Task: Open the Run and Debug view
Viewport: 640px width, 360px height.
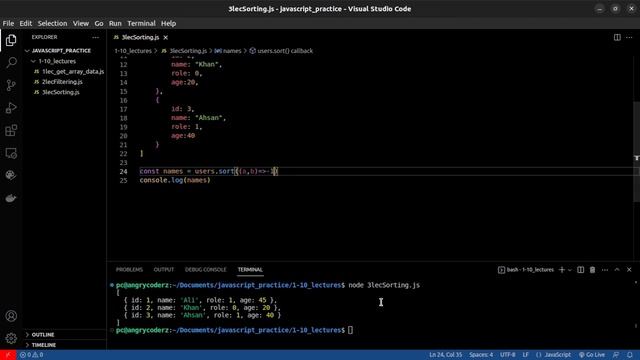Action: tap(11, 108)
